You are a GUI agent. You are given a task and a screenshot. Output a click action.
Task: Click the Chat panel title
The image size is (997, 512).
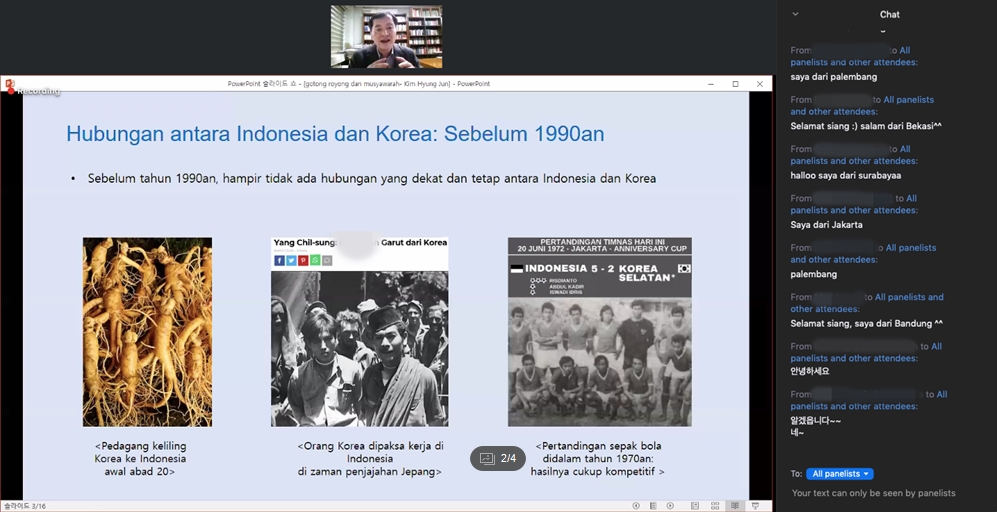(889, 14)
